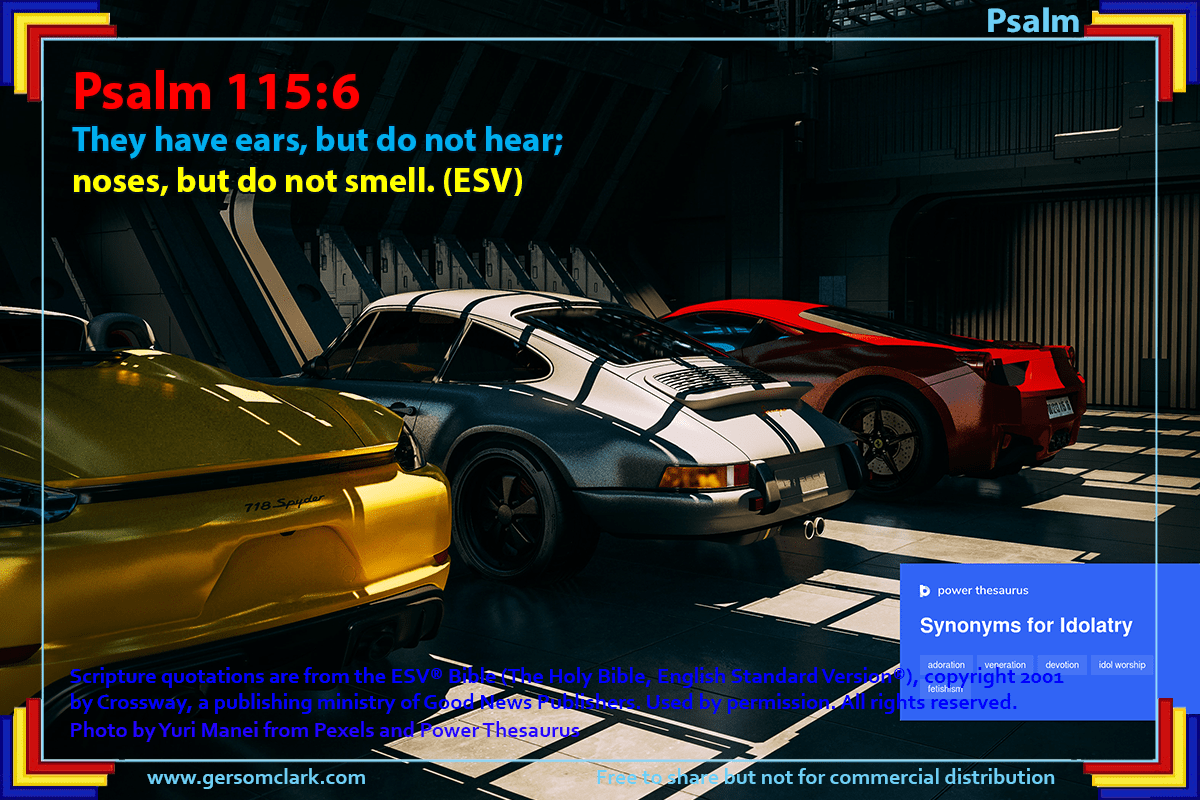Choose the 'devotion' synonym tag
The width and height of the screenshot is (1200, 800).
1063,665
